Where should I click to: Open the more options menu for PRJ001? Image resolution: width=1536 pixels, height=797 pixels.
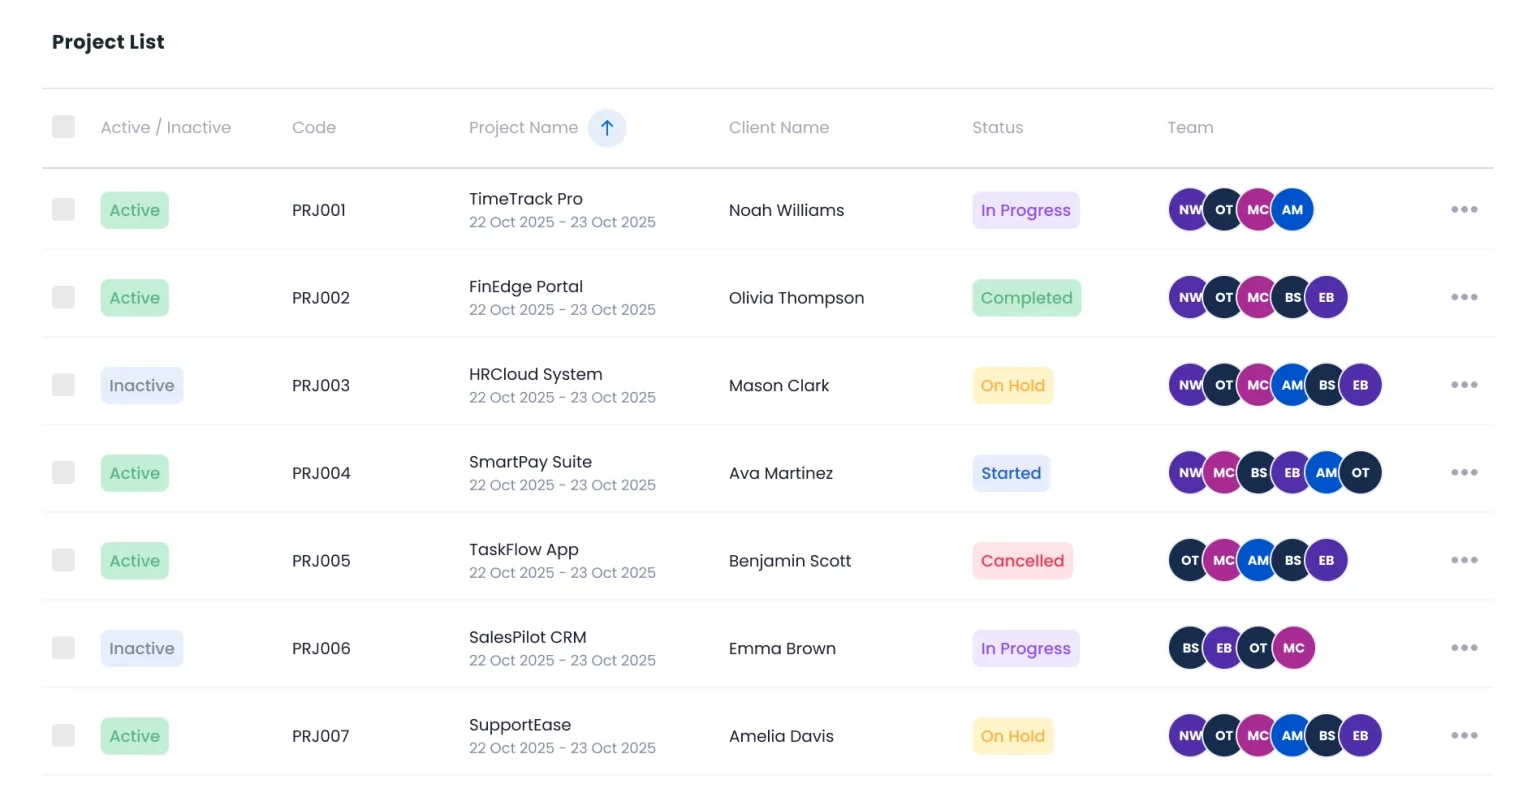(x=1464, y=210)
